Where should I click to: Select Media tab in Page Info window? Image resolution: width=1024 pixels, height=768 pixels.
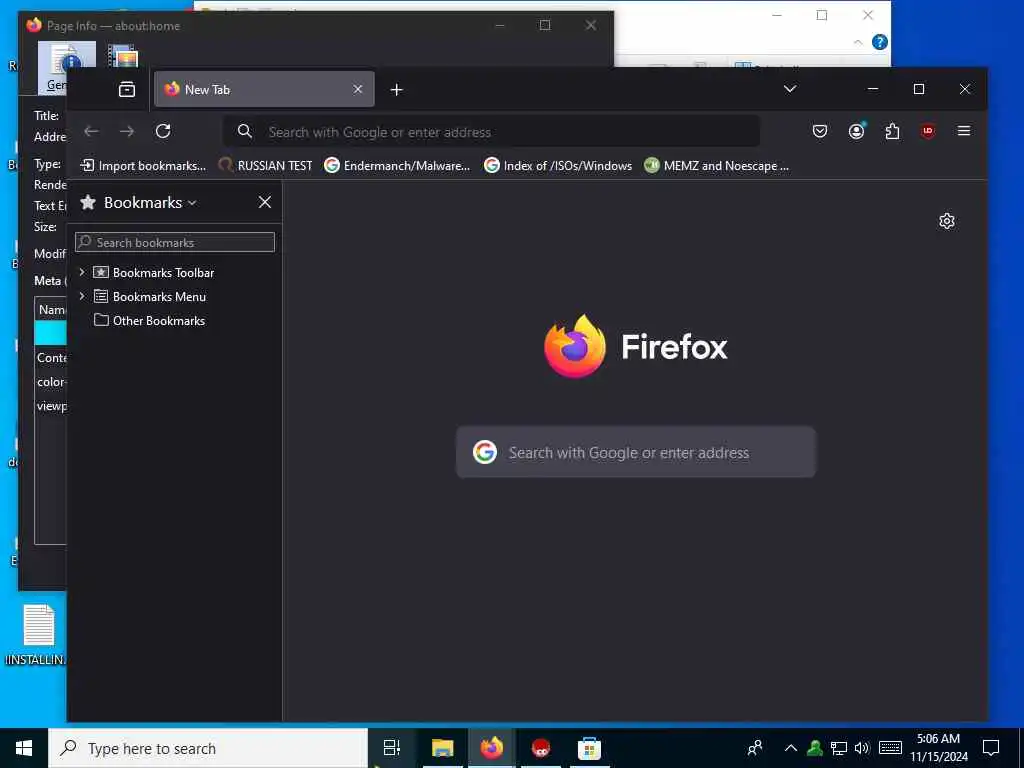(123, 56)
